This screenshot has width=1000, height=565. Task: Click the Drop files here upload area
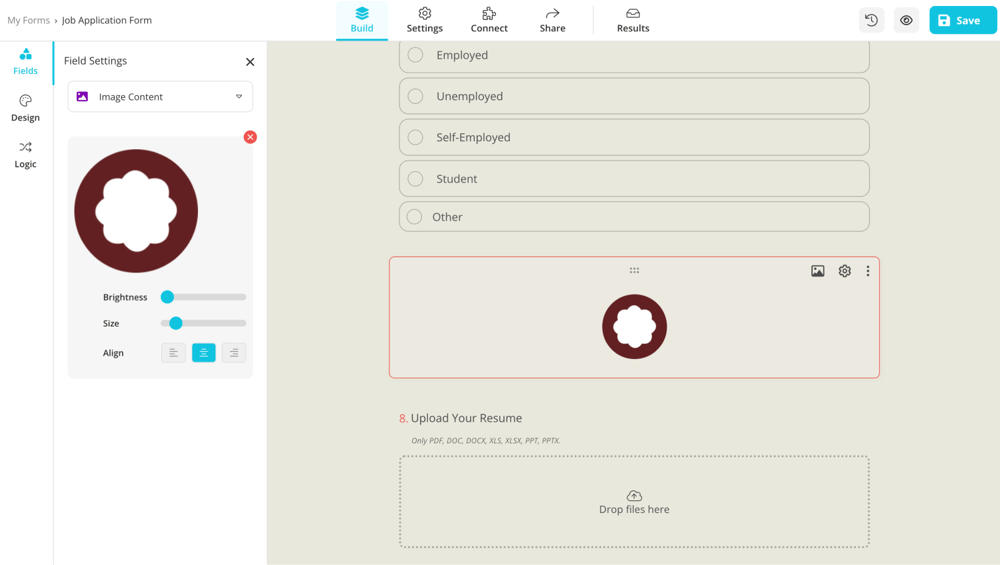click(x=634, y=502)
